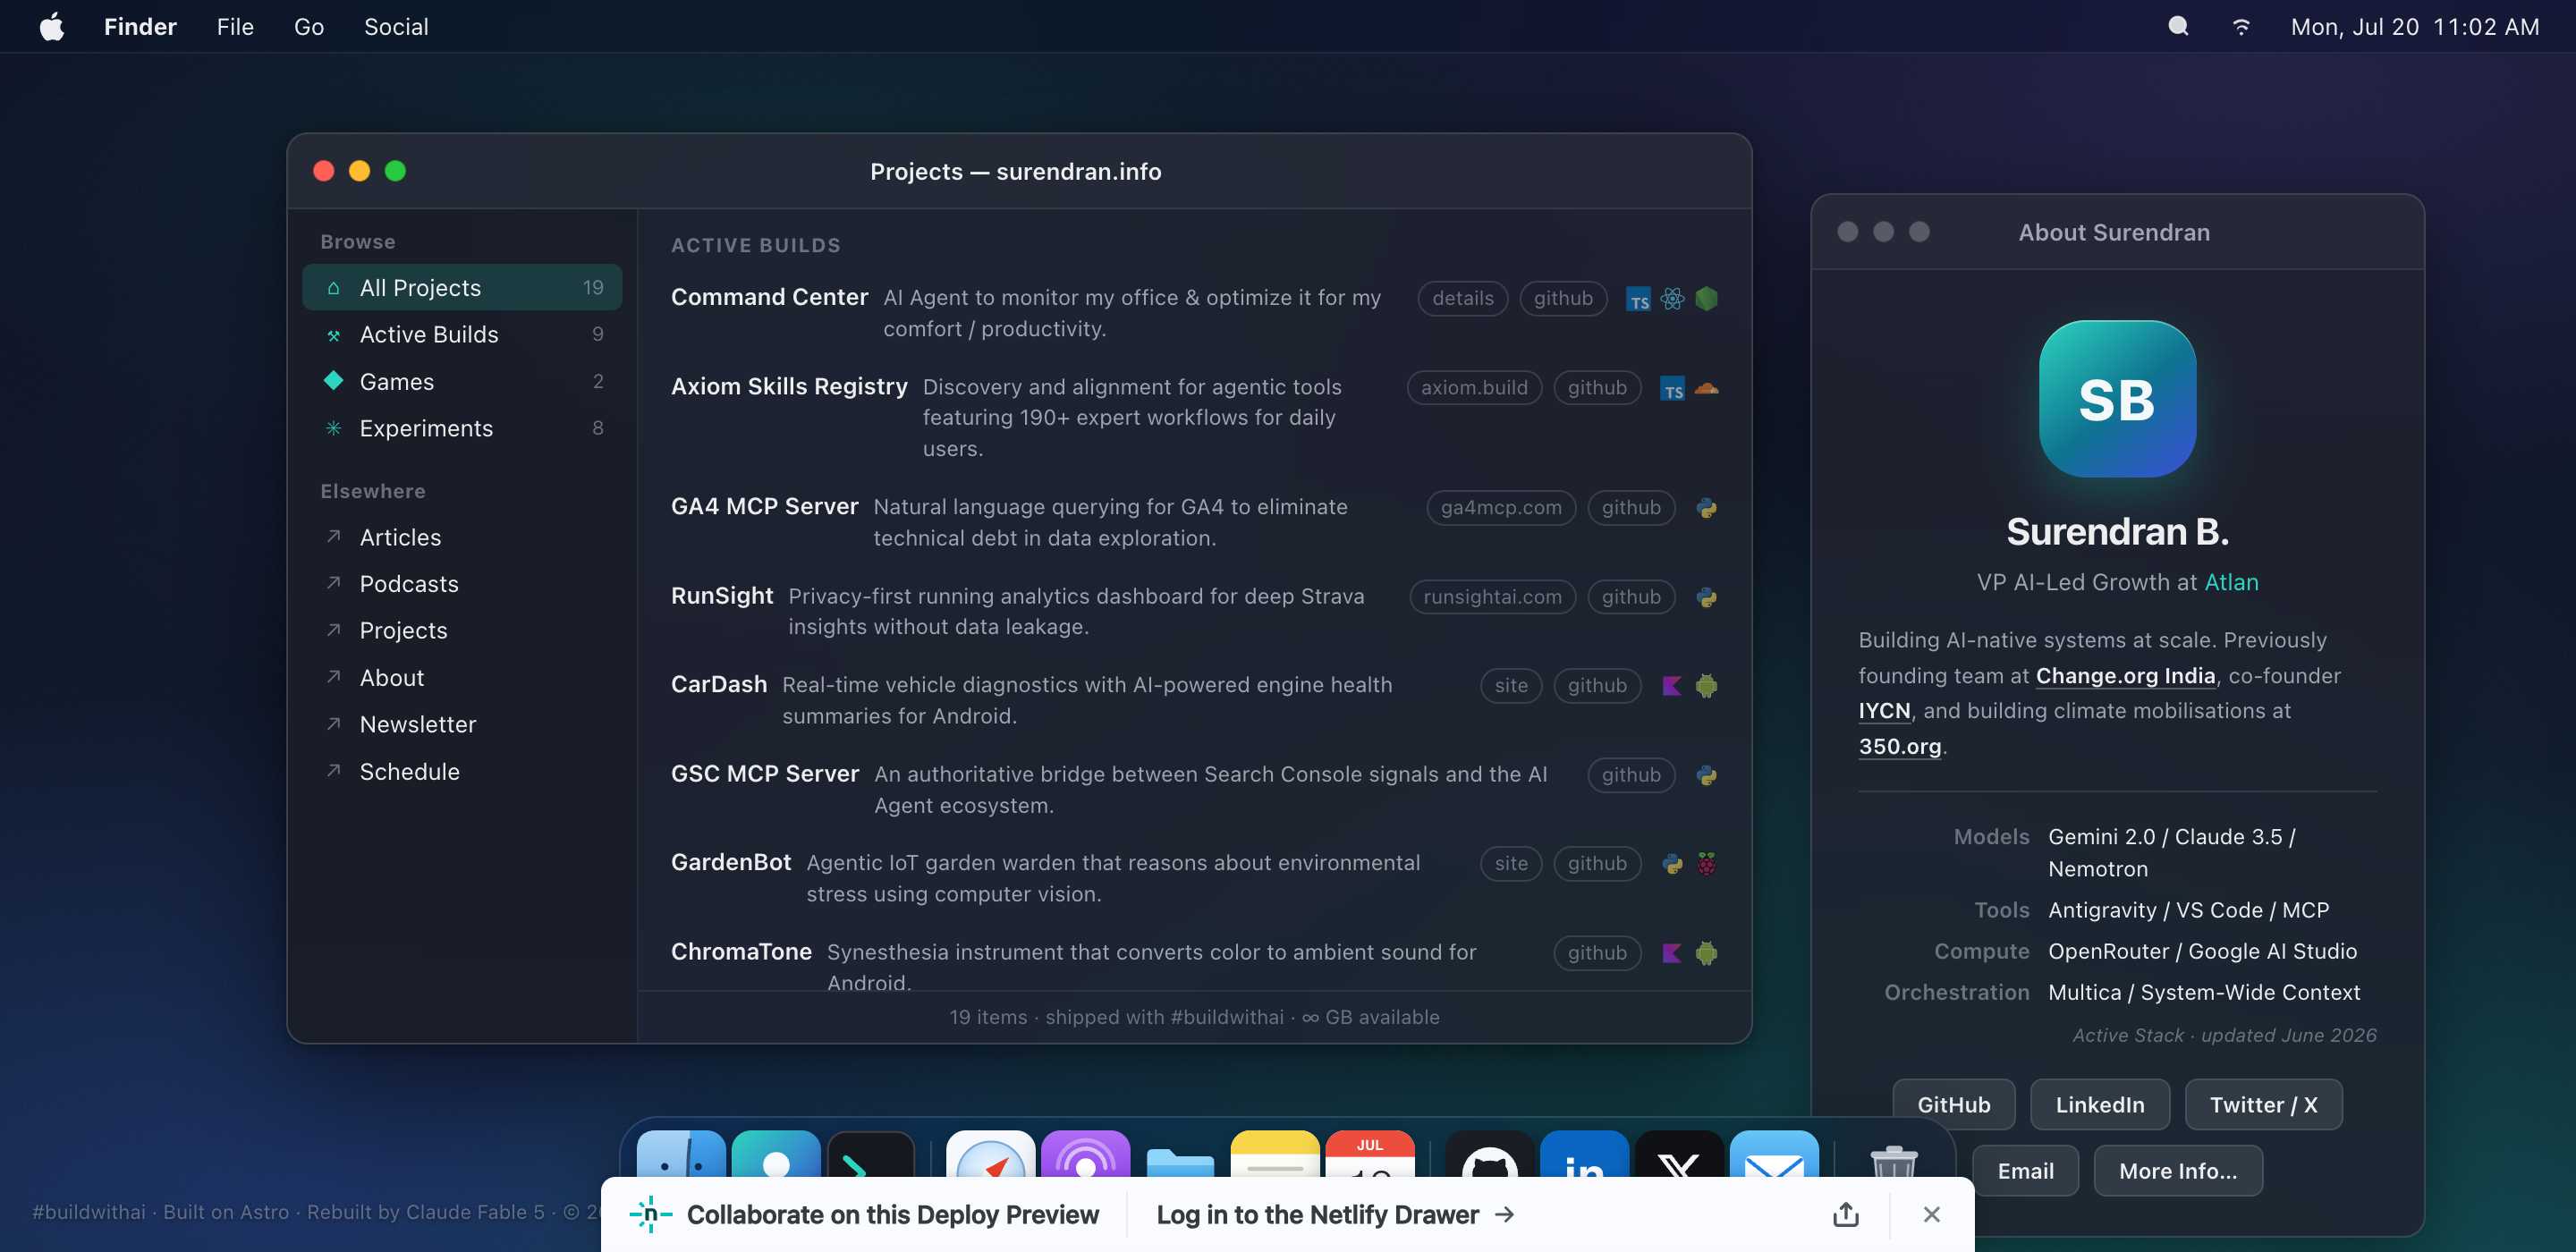Click the Python icon on the RunSight row
The height and width of the screenshot is (1252, 2576).
1706,597
